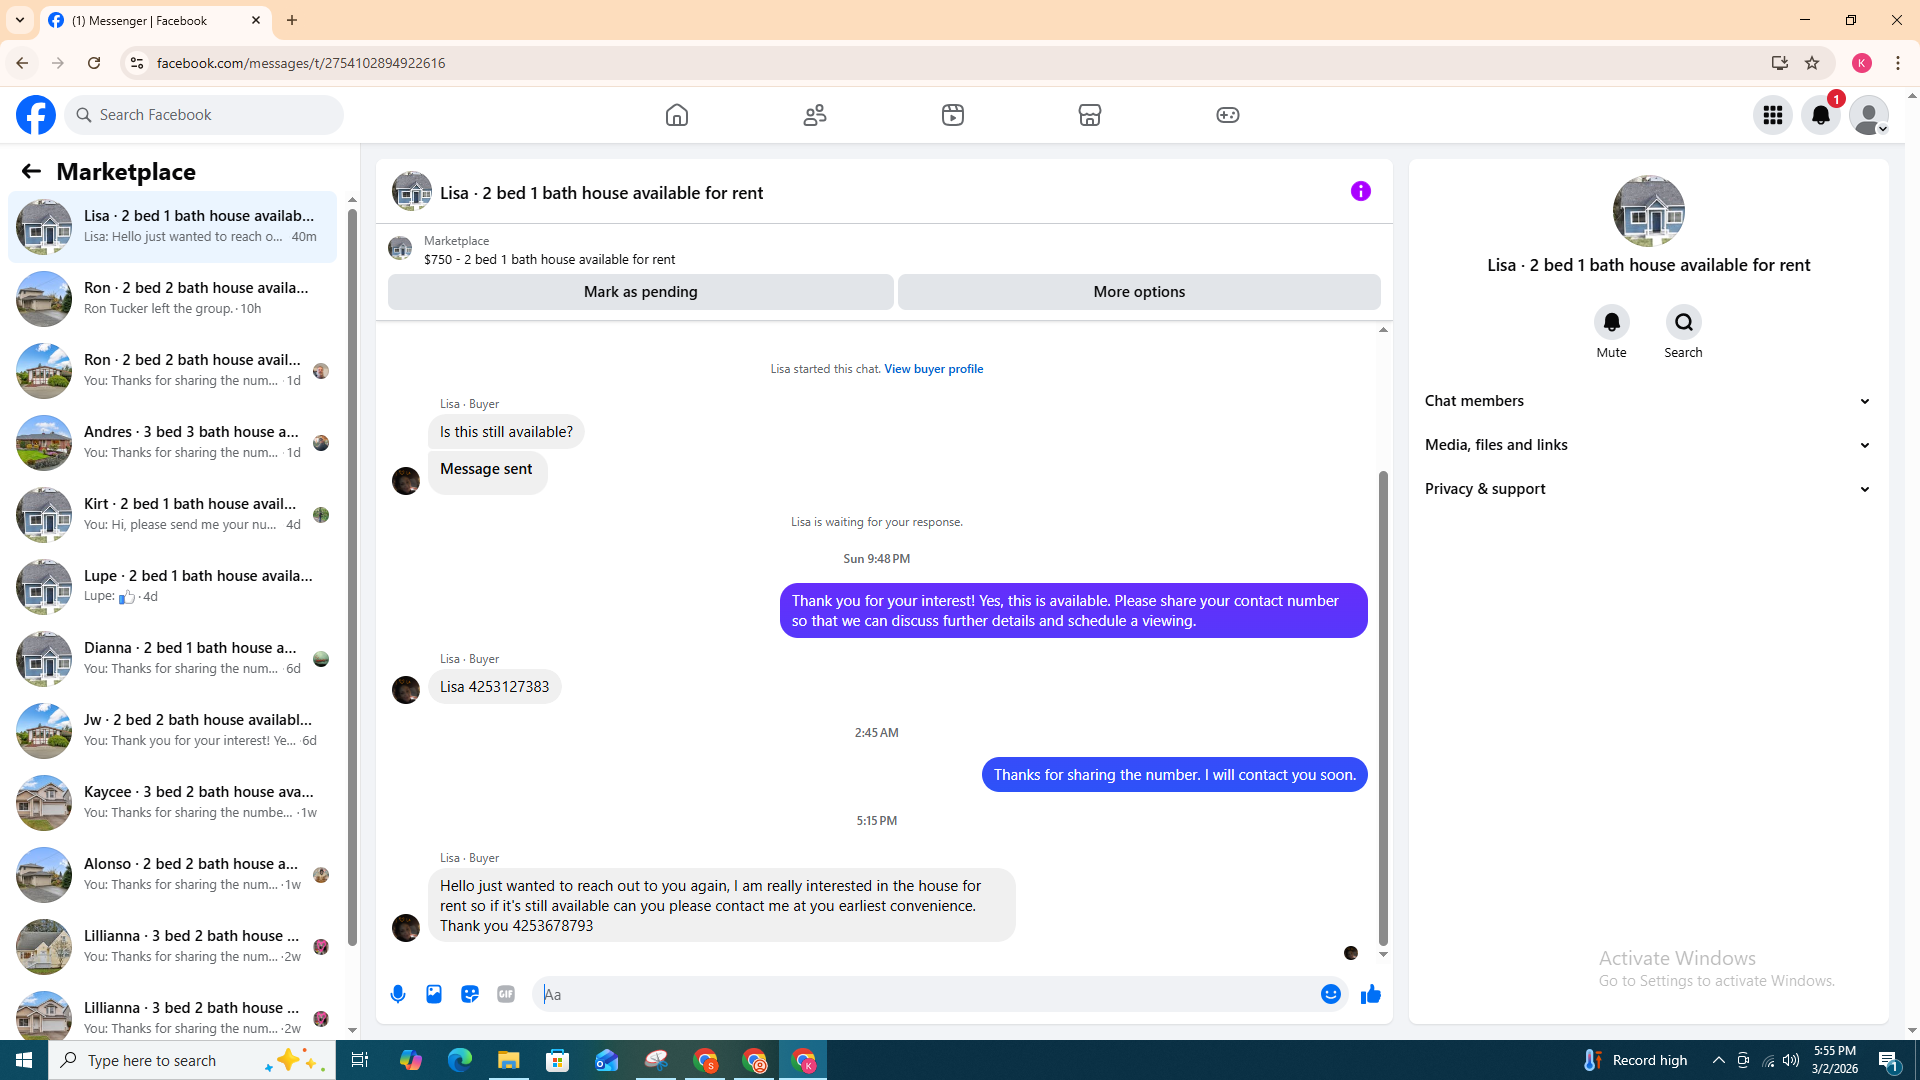Open Outlook from taskbar
The width and height of the screenshot is (1920, 1080).
(607, 1060)
